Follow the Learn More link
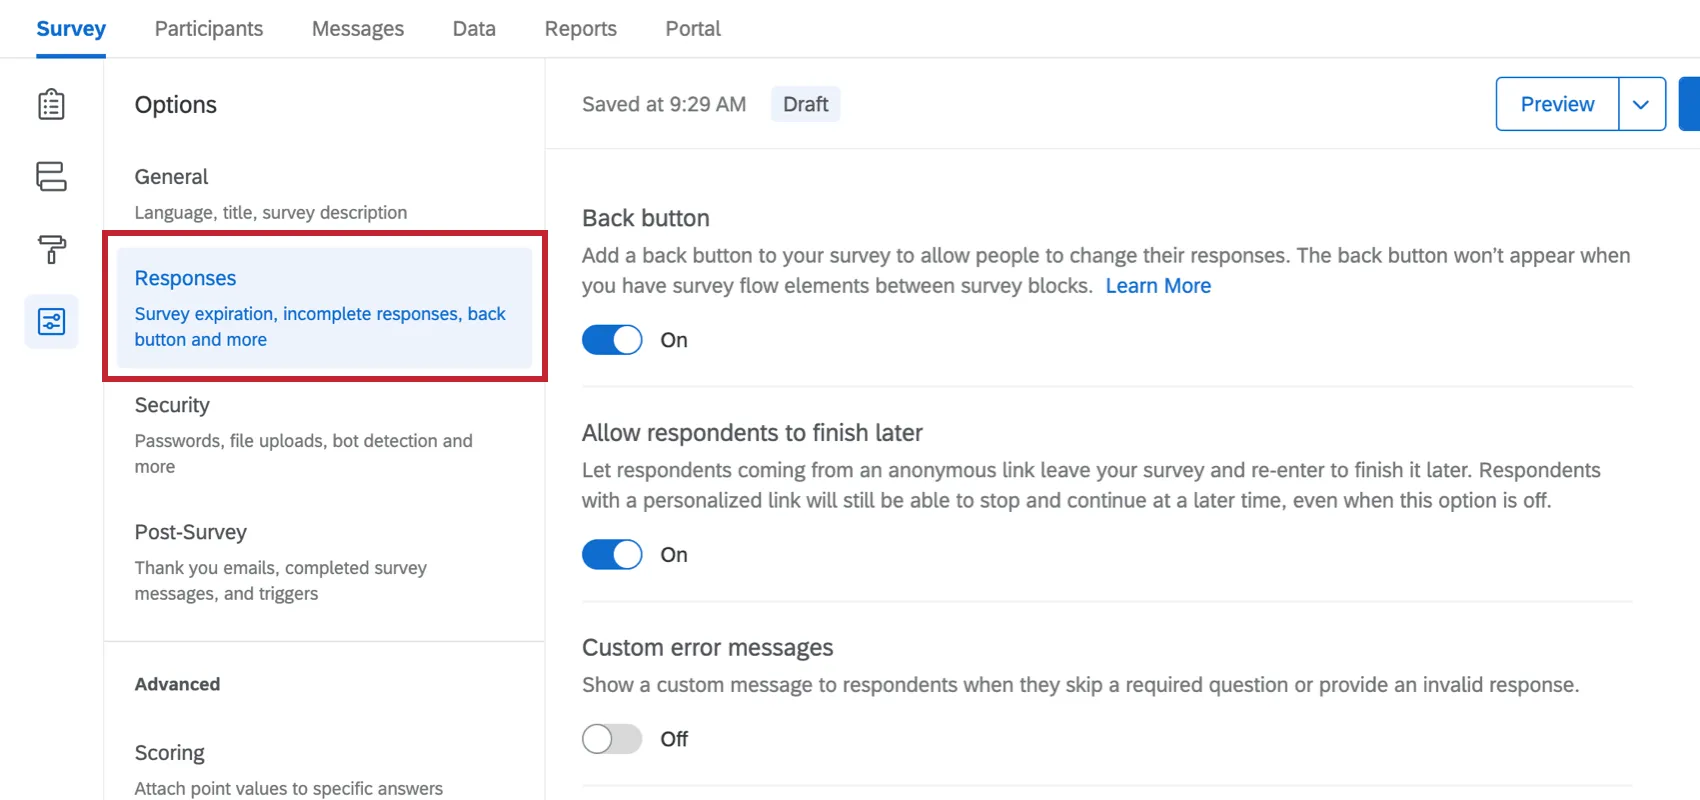Screen dimensions: 1700x800 pos(1158,286)
